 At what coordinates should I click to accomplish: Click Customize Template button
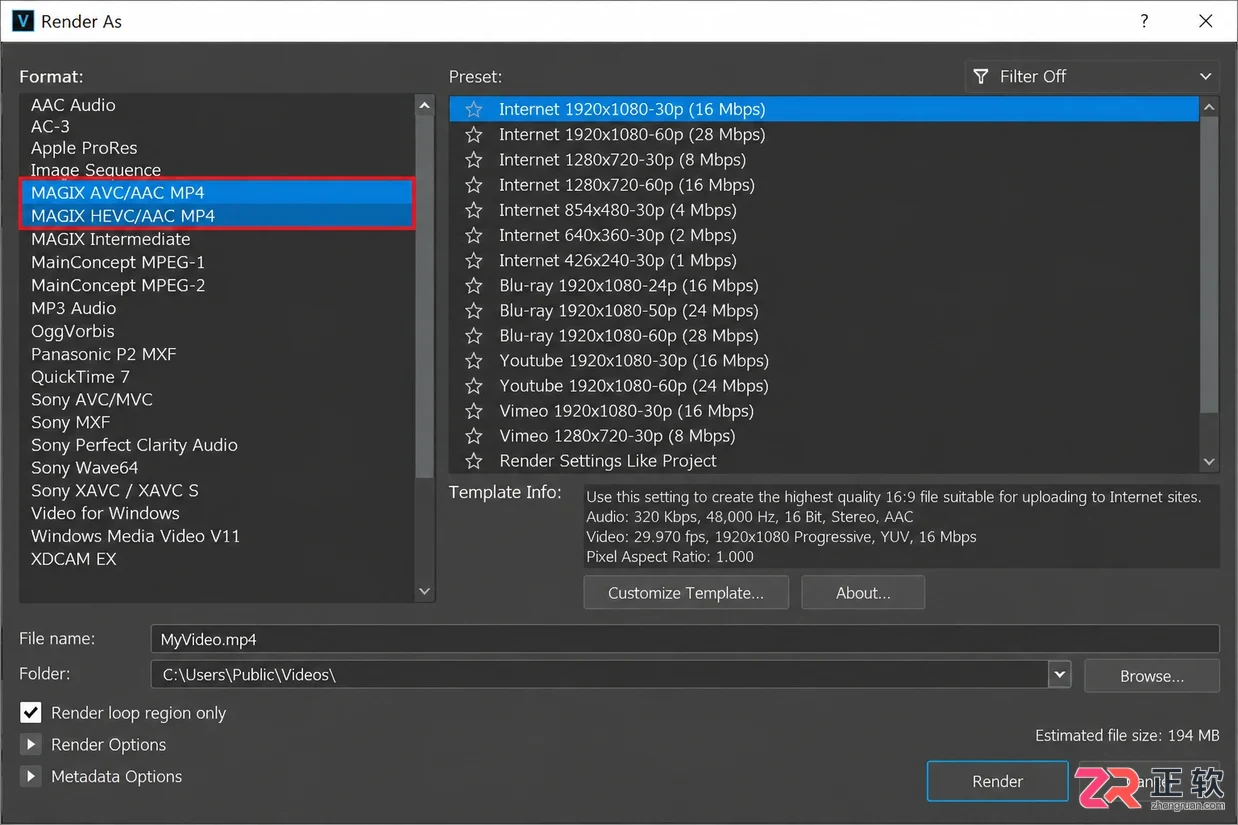(x=686, y=593)
